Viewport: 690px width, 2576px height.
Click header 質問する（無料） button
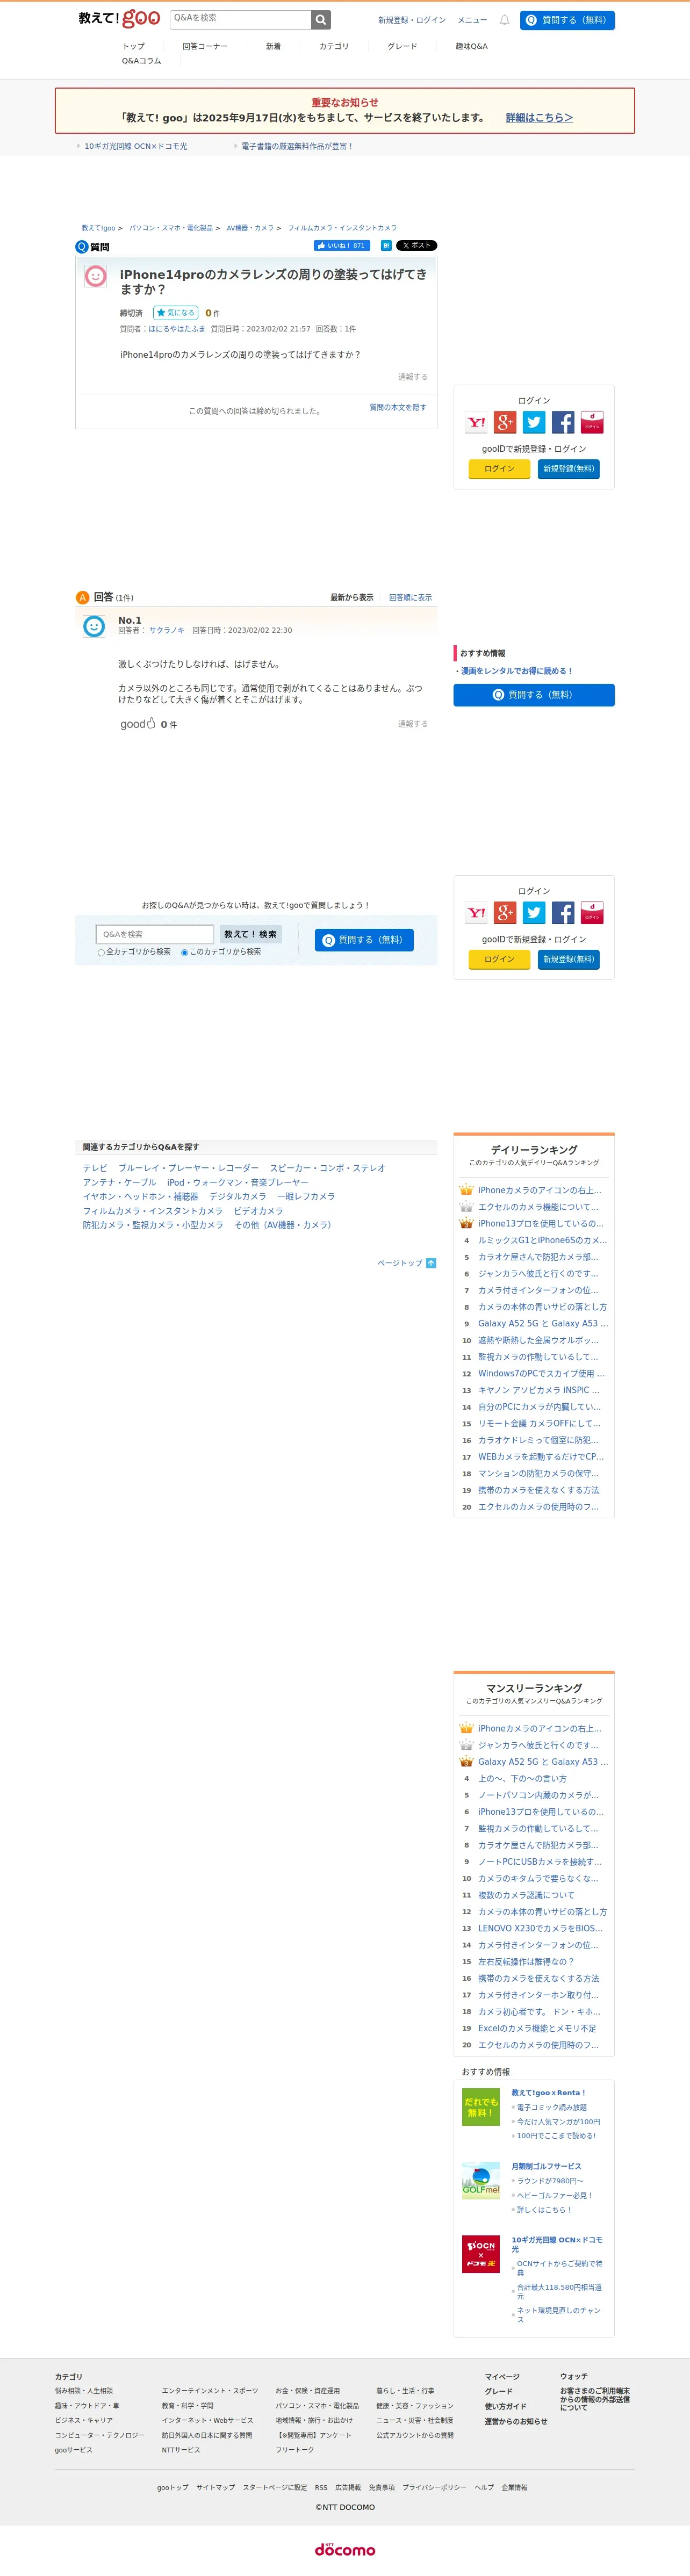[567, 20]
